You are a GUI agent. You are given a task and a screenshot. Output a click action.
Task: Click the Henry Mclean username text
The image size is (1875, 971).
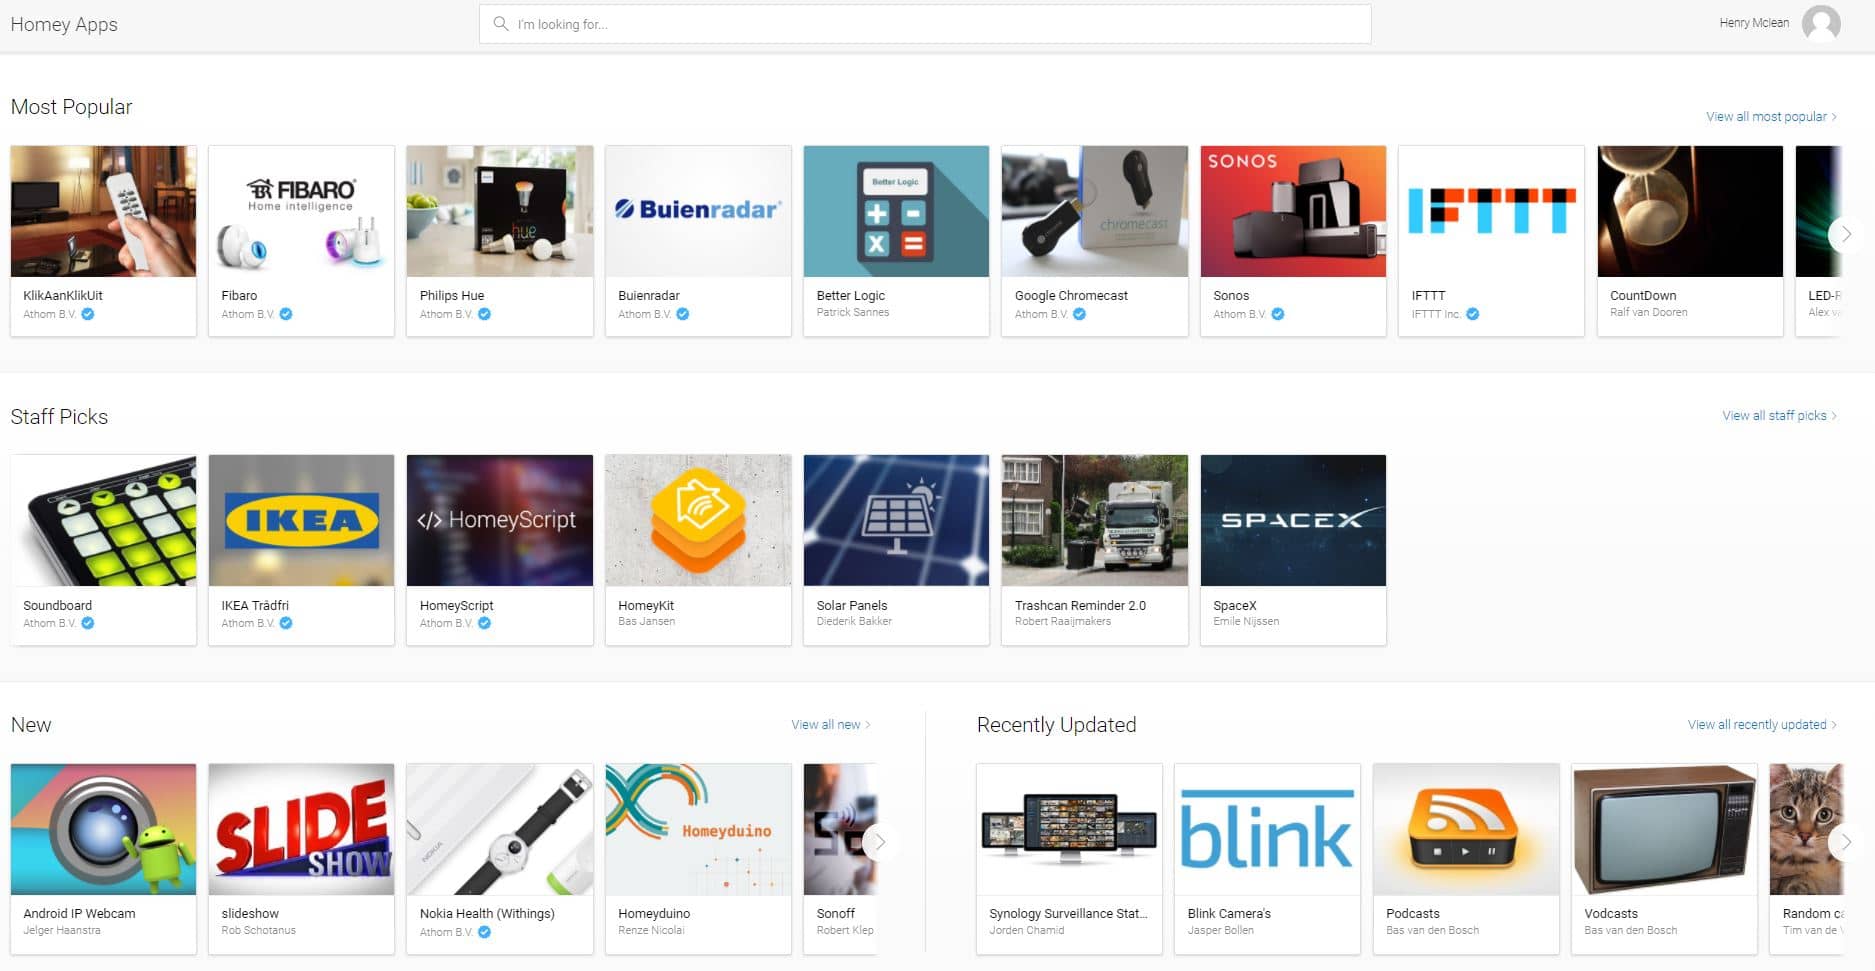[x=1754, y=23]
